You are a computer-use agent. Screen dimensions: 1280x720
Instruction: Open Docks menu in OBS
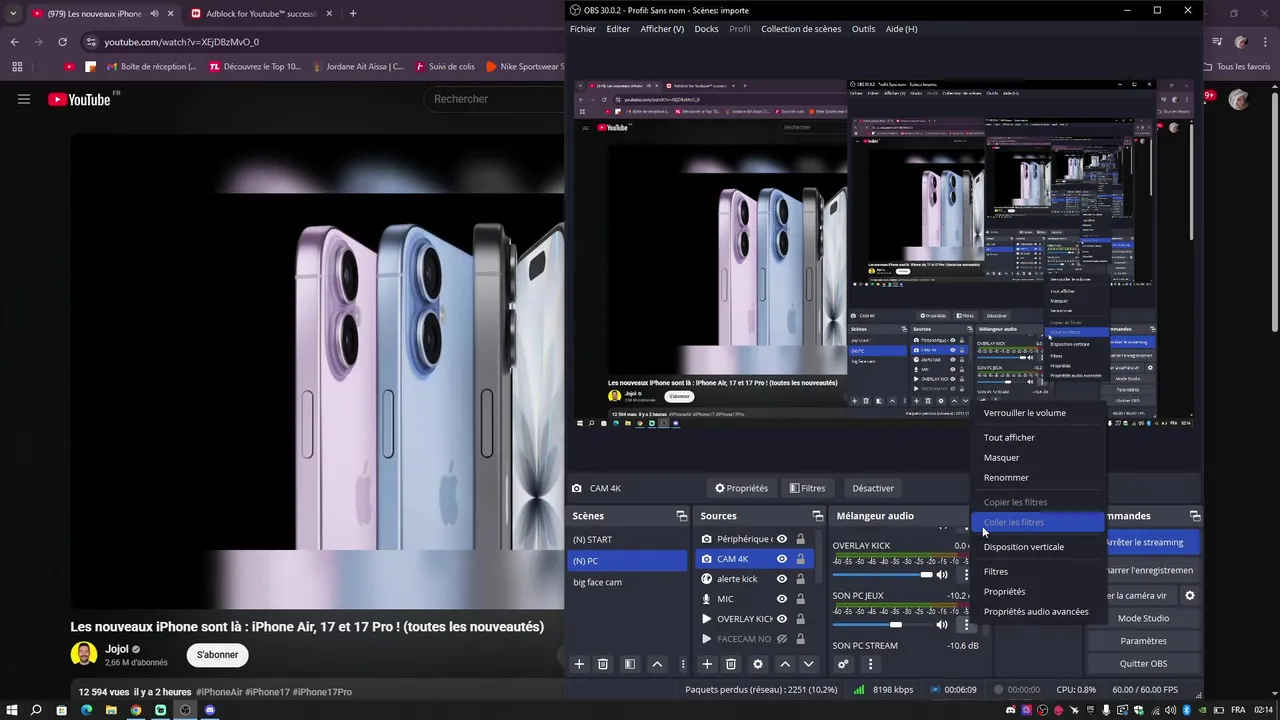[706, 29]
